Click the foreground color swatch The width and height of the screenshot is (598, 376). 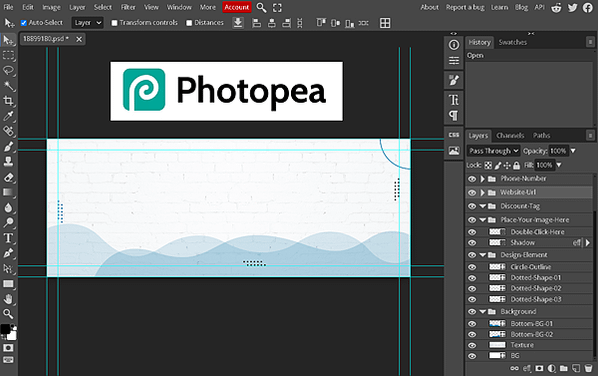tap(5, 329)
